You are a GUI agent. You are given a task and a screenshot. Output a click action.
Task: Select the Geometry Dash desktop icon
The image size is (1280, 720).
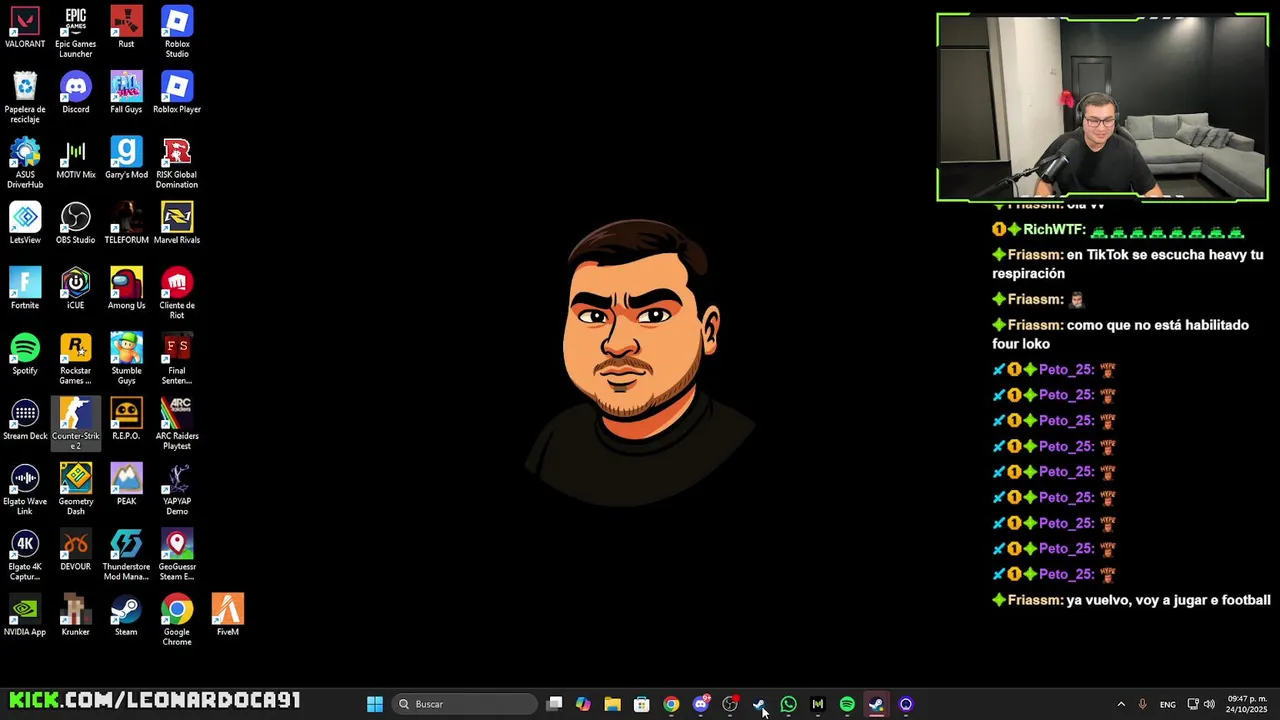pyautogui.click(x=76, y=490)
